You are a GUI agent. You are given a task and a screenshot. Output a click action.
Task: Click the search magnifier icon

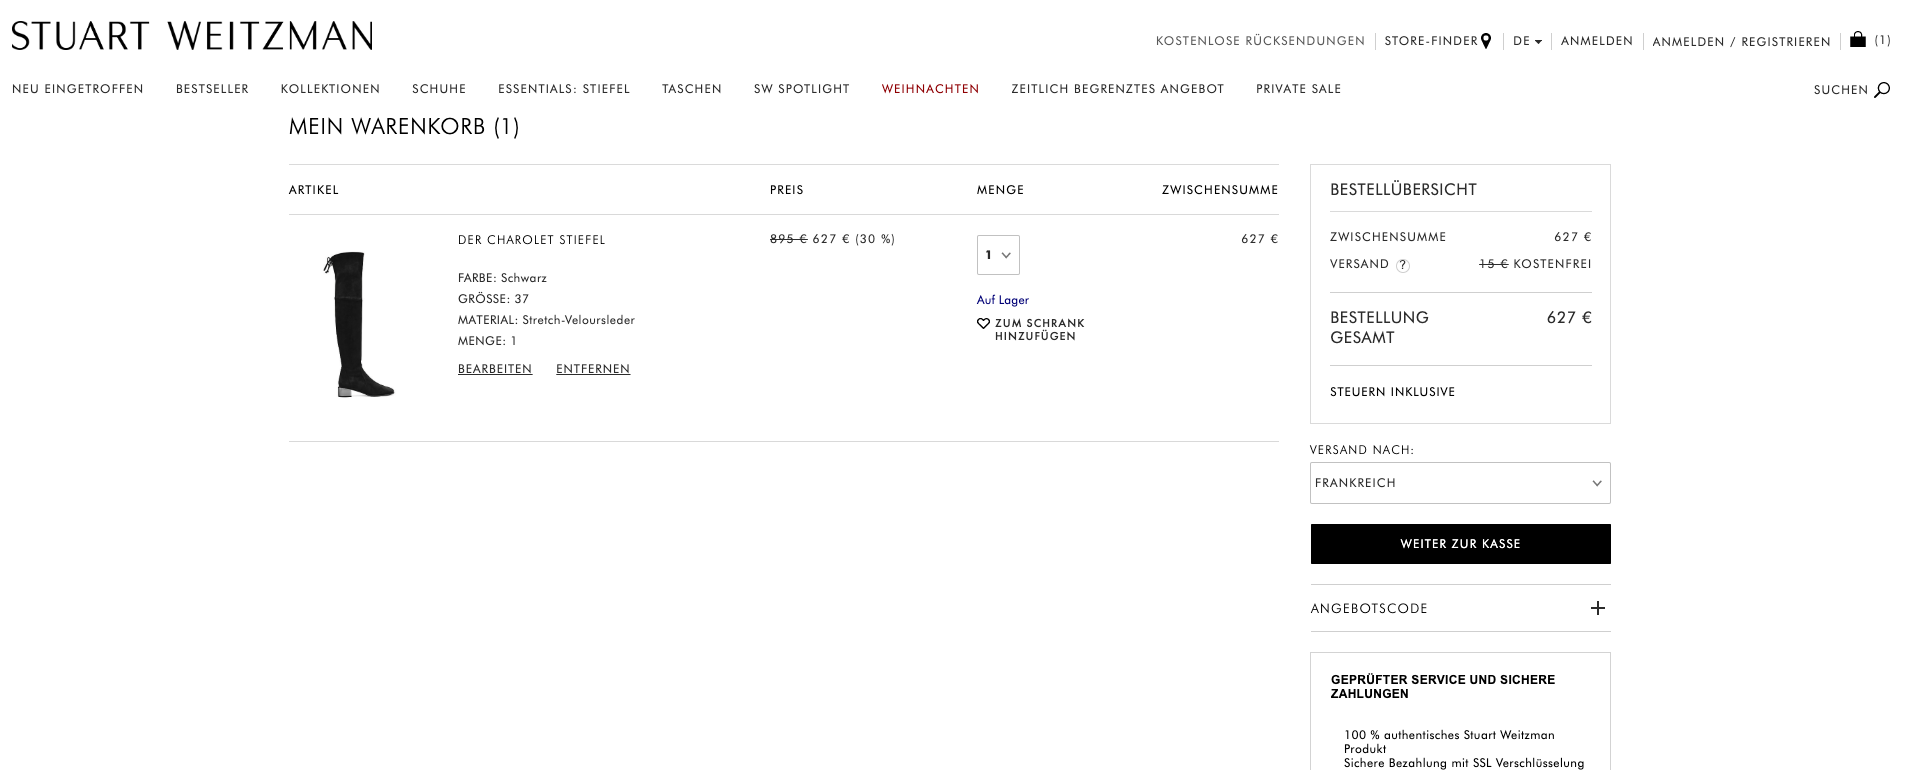coord(1882,90)
